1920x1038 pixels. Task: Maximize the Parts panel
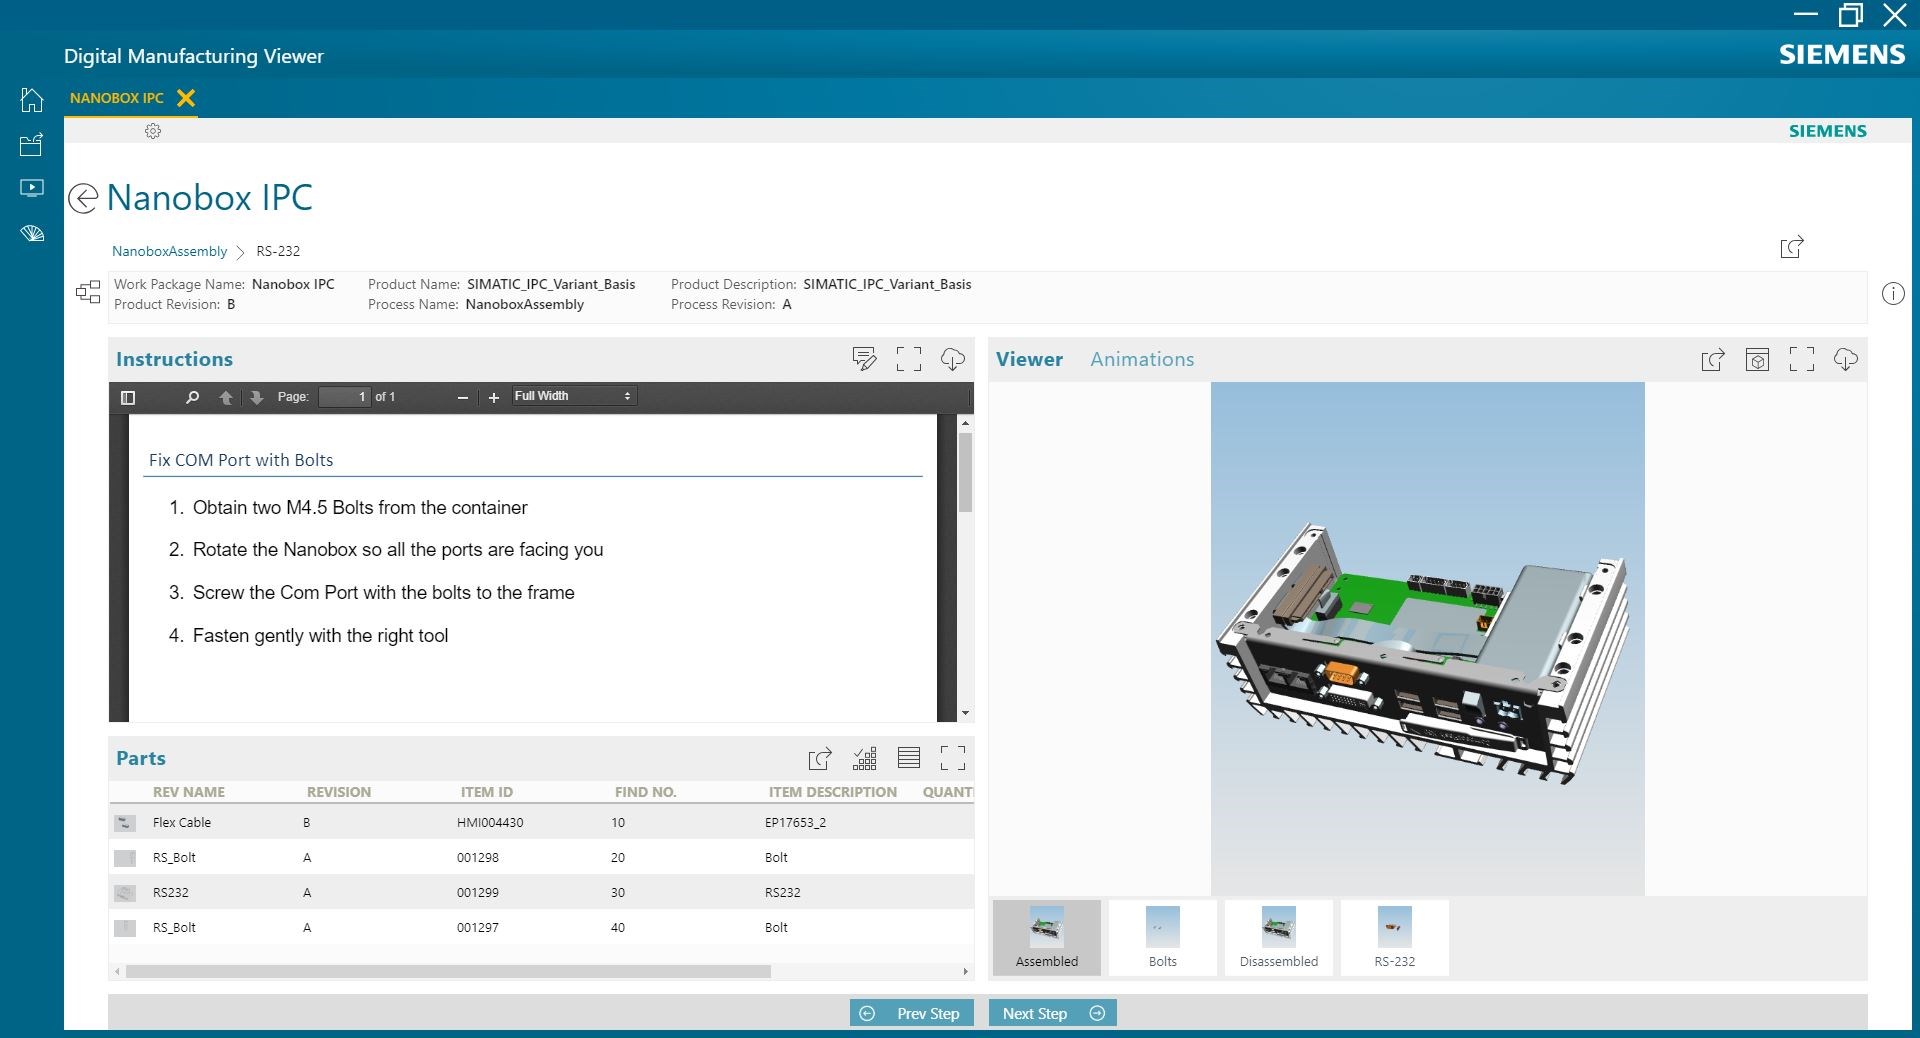pyautogui.click(x=953, y=759)
